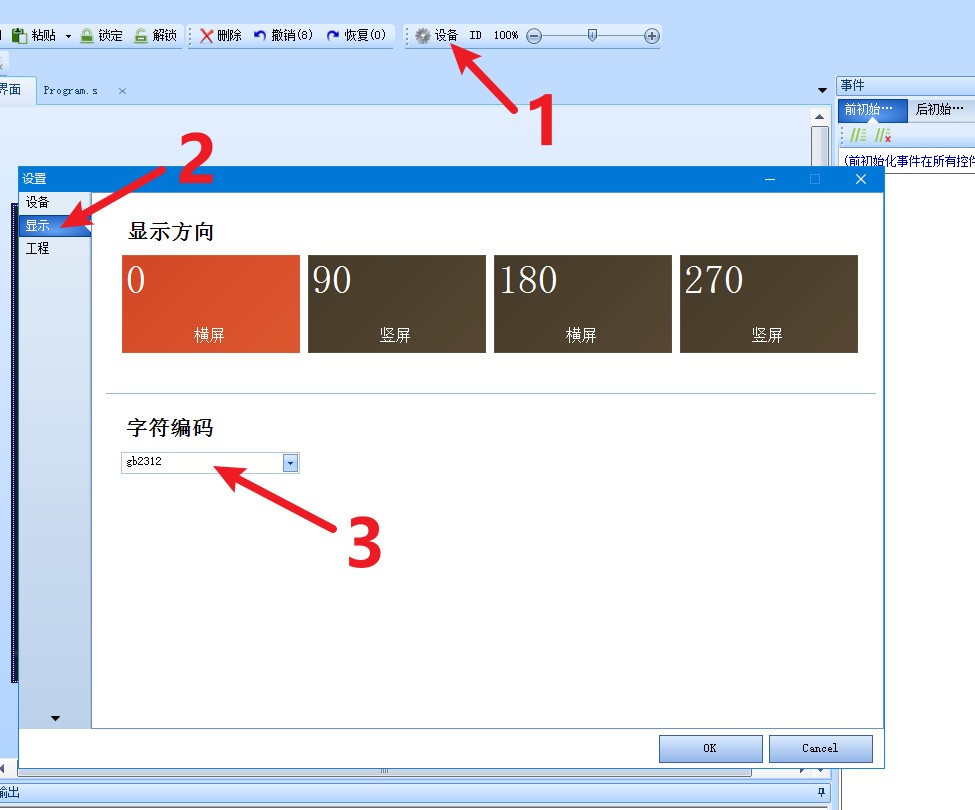Click the 撤销 (undo) arrow icon
This screenshot has height=810, width=975.
[x=260, y=36]
